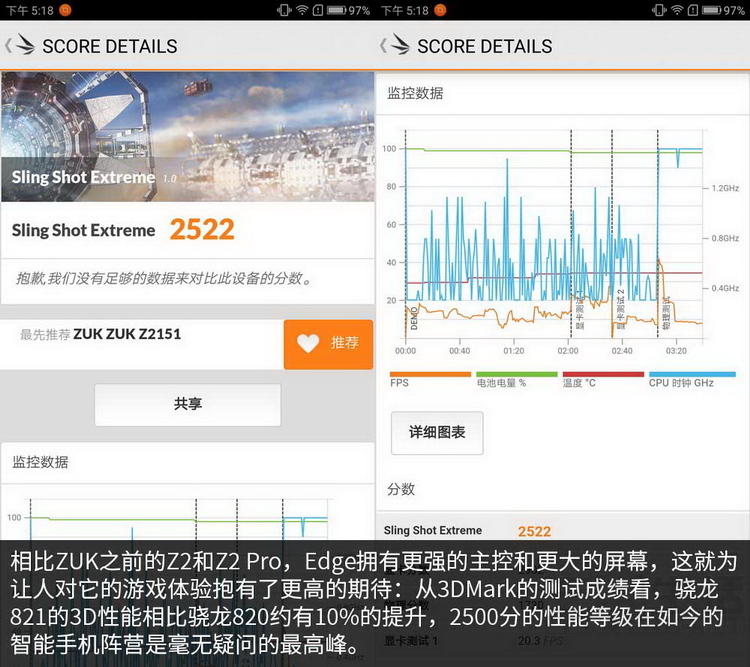Tap the 分数 section heading
Viewport: 750px width, 667px height.
(401, 489)
